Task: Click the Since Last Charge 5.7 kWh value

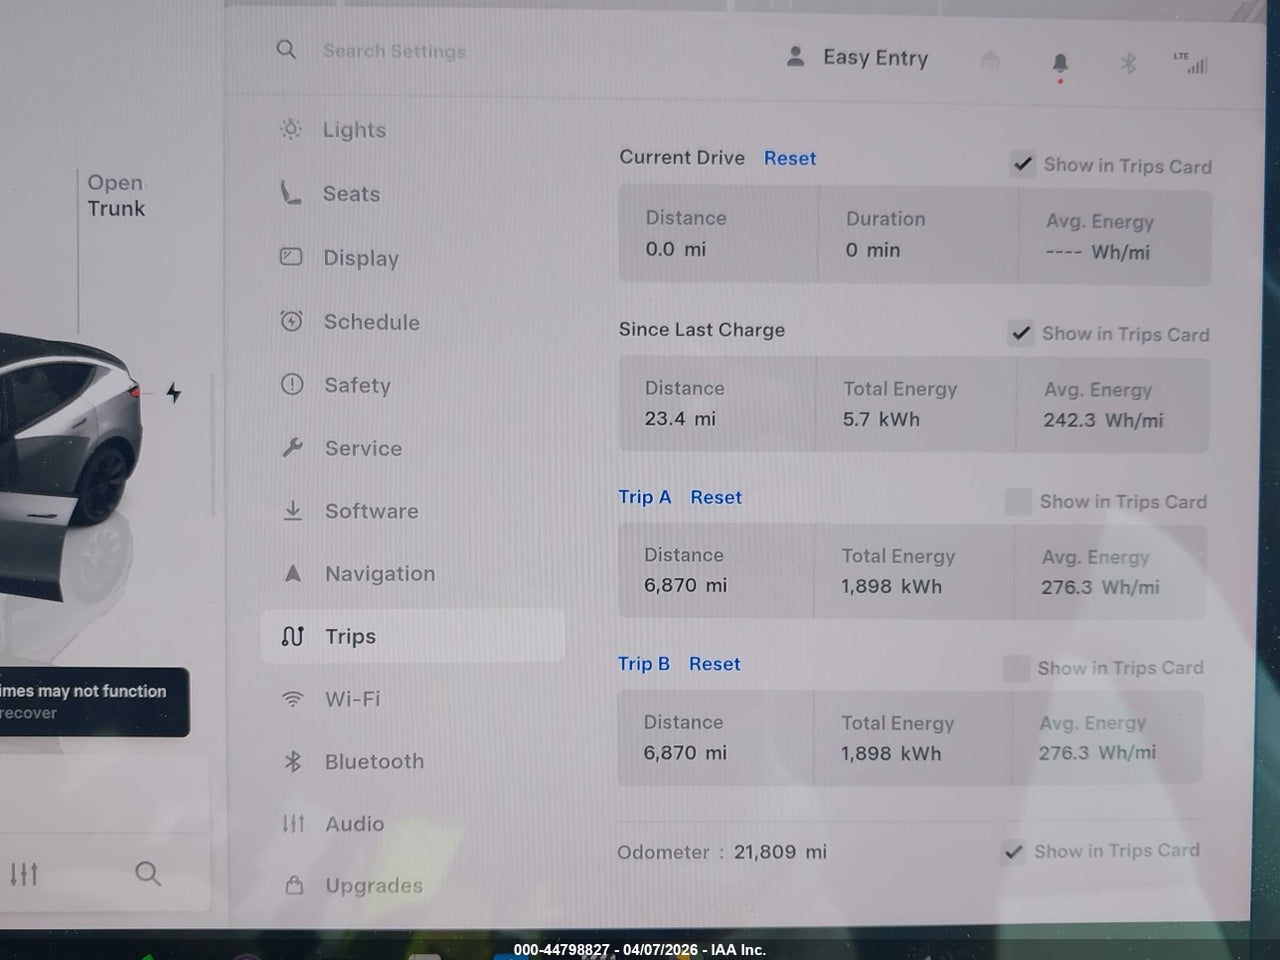Action: [x=881, y=419]
